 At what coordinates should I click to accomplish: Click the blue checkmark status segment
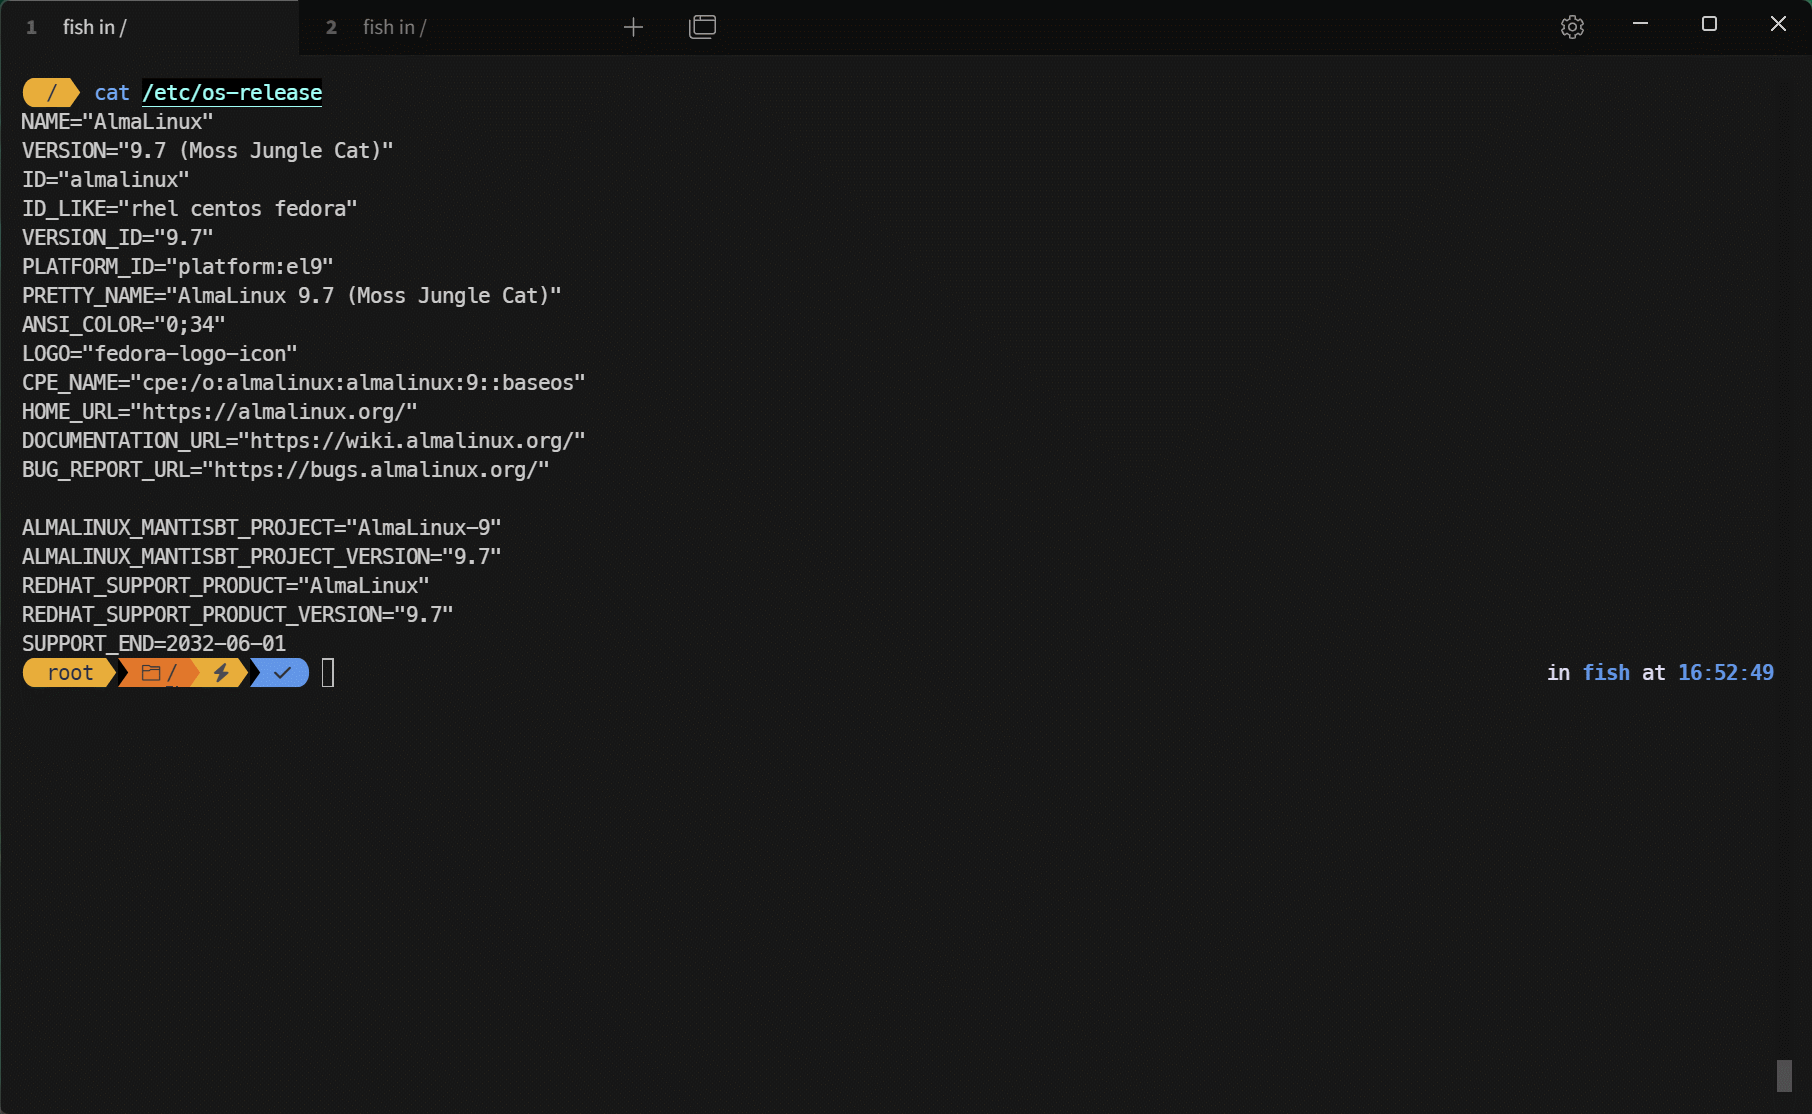282,673
